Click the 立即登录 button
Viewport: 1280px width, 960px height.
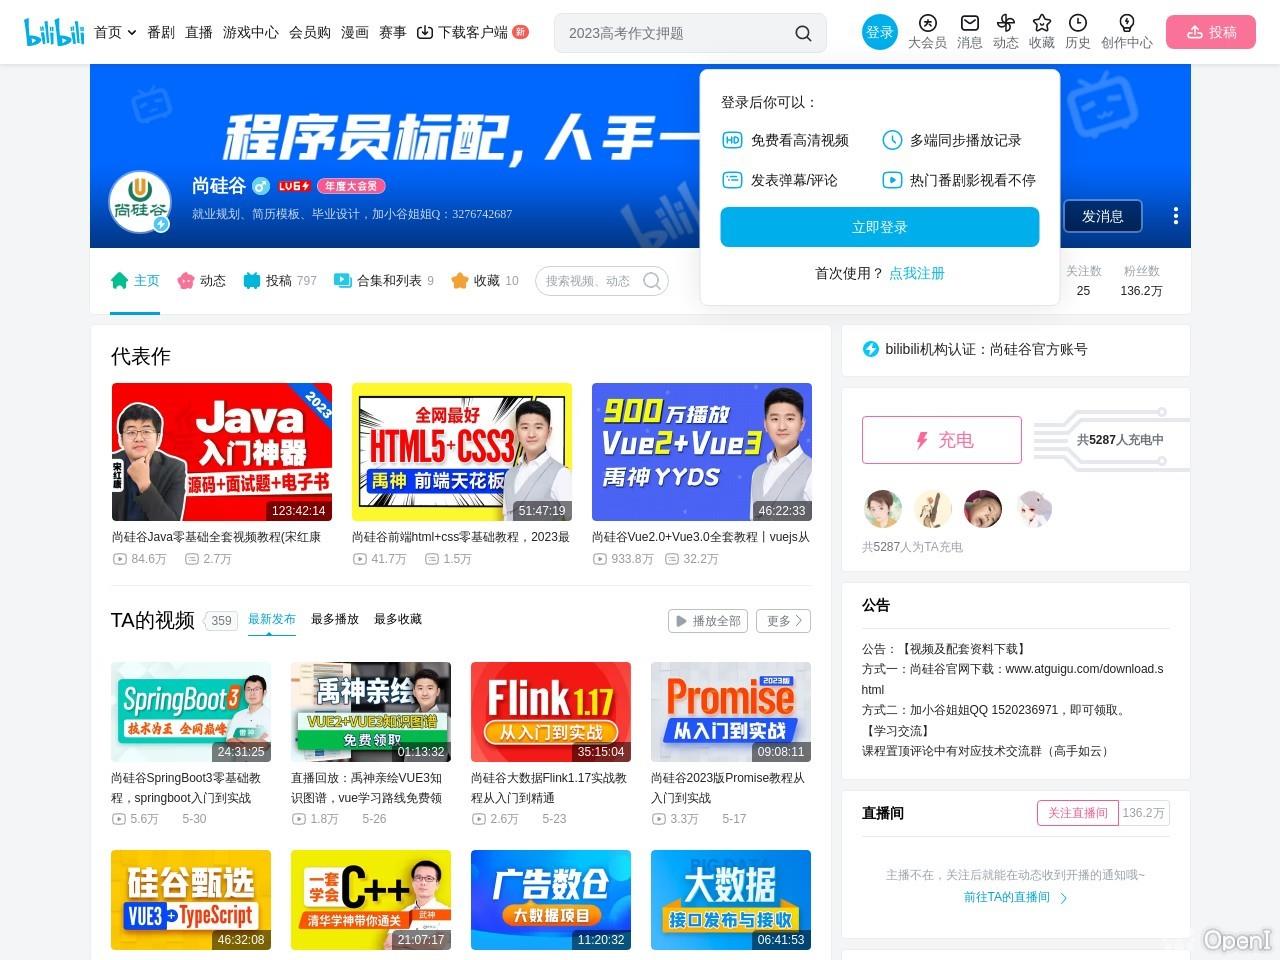click(879, 226)
